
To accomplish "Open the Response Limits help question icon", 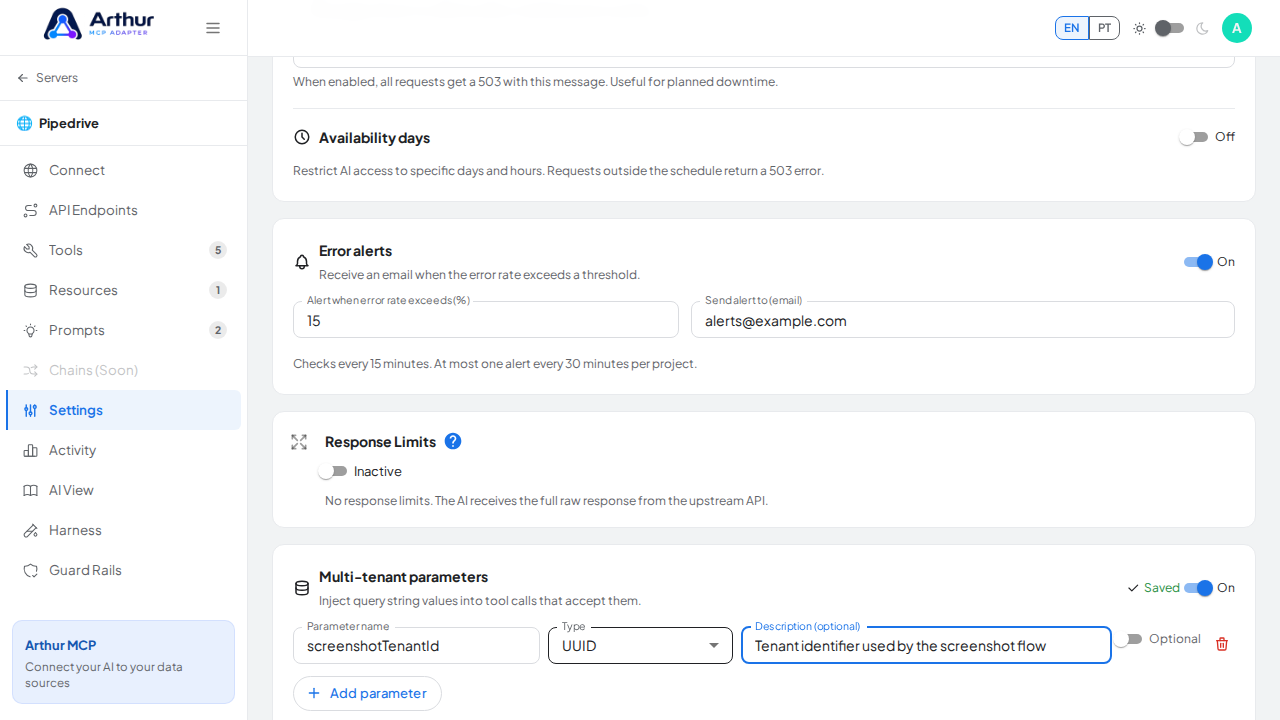I will click(453, 441).
